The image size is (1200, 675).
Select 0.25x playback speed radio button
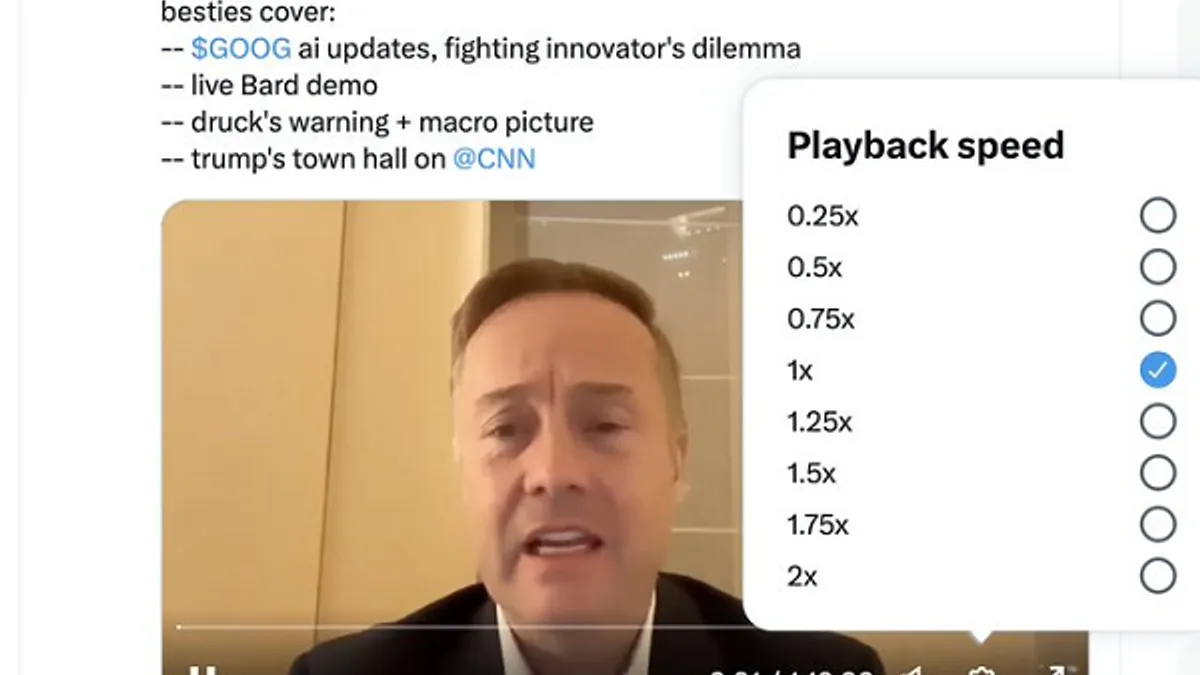point(1157,215)
